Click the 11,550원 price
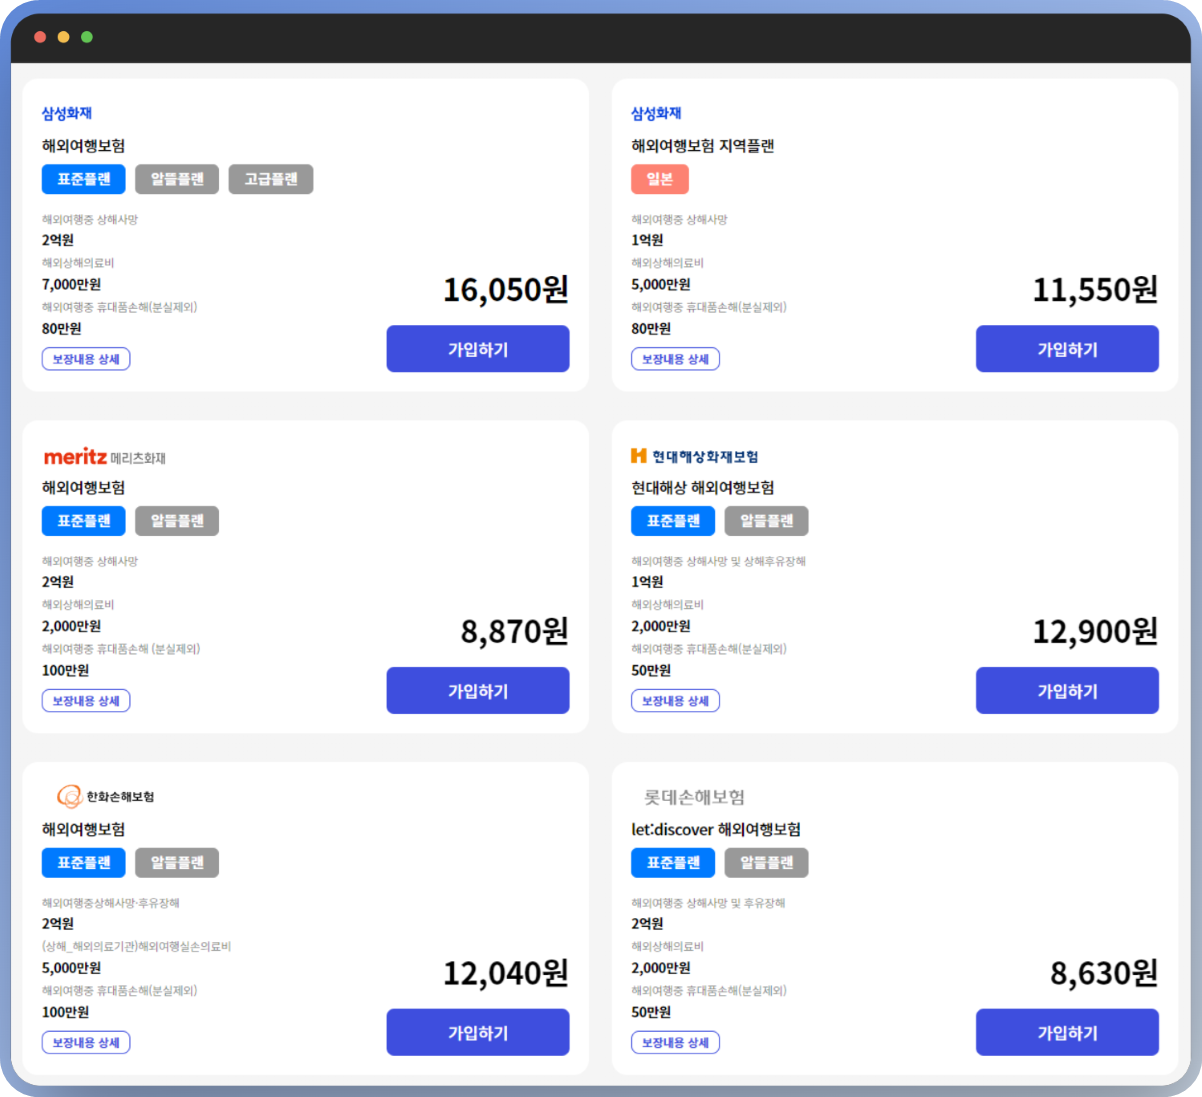1202x1097 pixels. point(1095,290)
